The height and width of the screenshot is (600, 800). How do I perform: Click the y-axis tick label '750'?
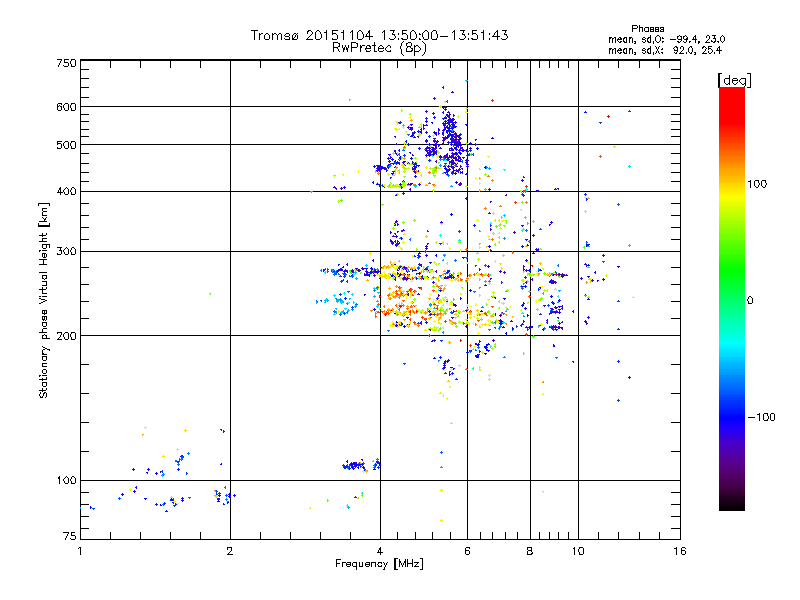click(66, 63)
